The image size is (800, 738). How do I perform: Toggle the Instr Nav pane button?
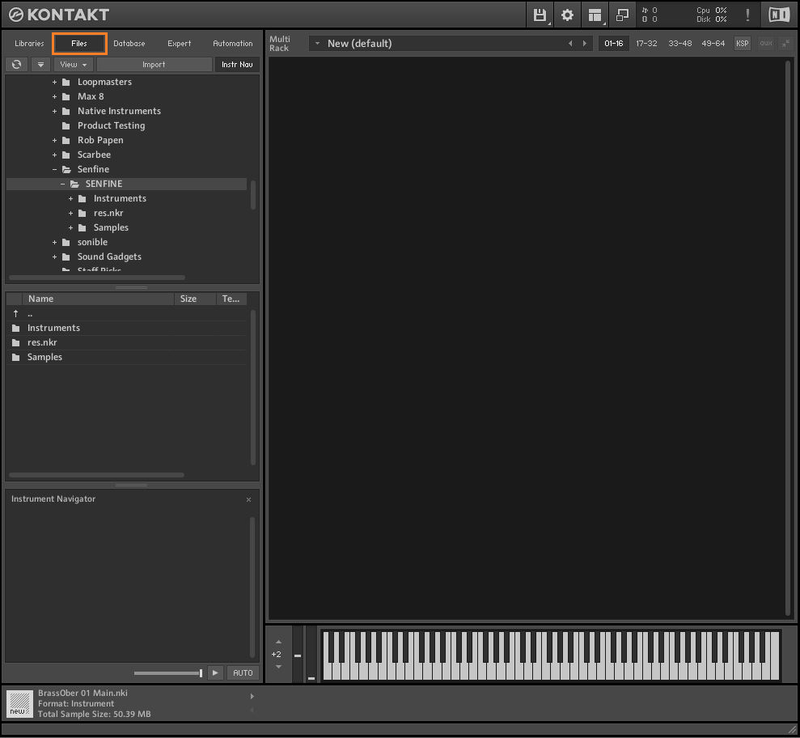237,64
